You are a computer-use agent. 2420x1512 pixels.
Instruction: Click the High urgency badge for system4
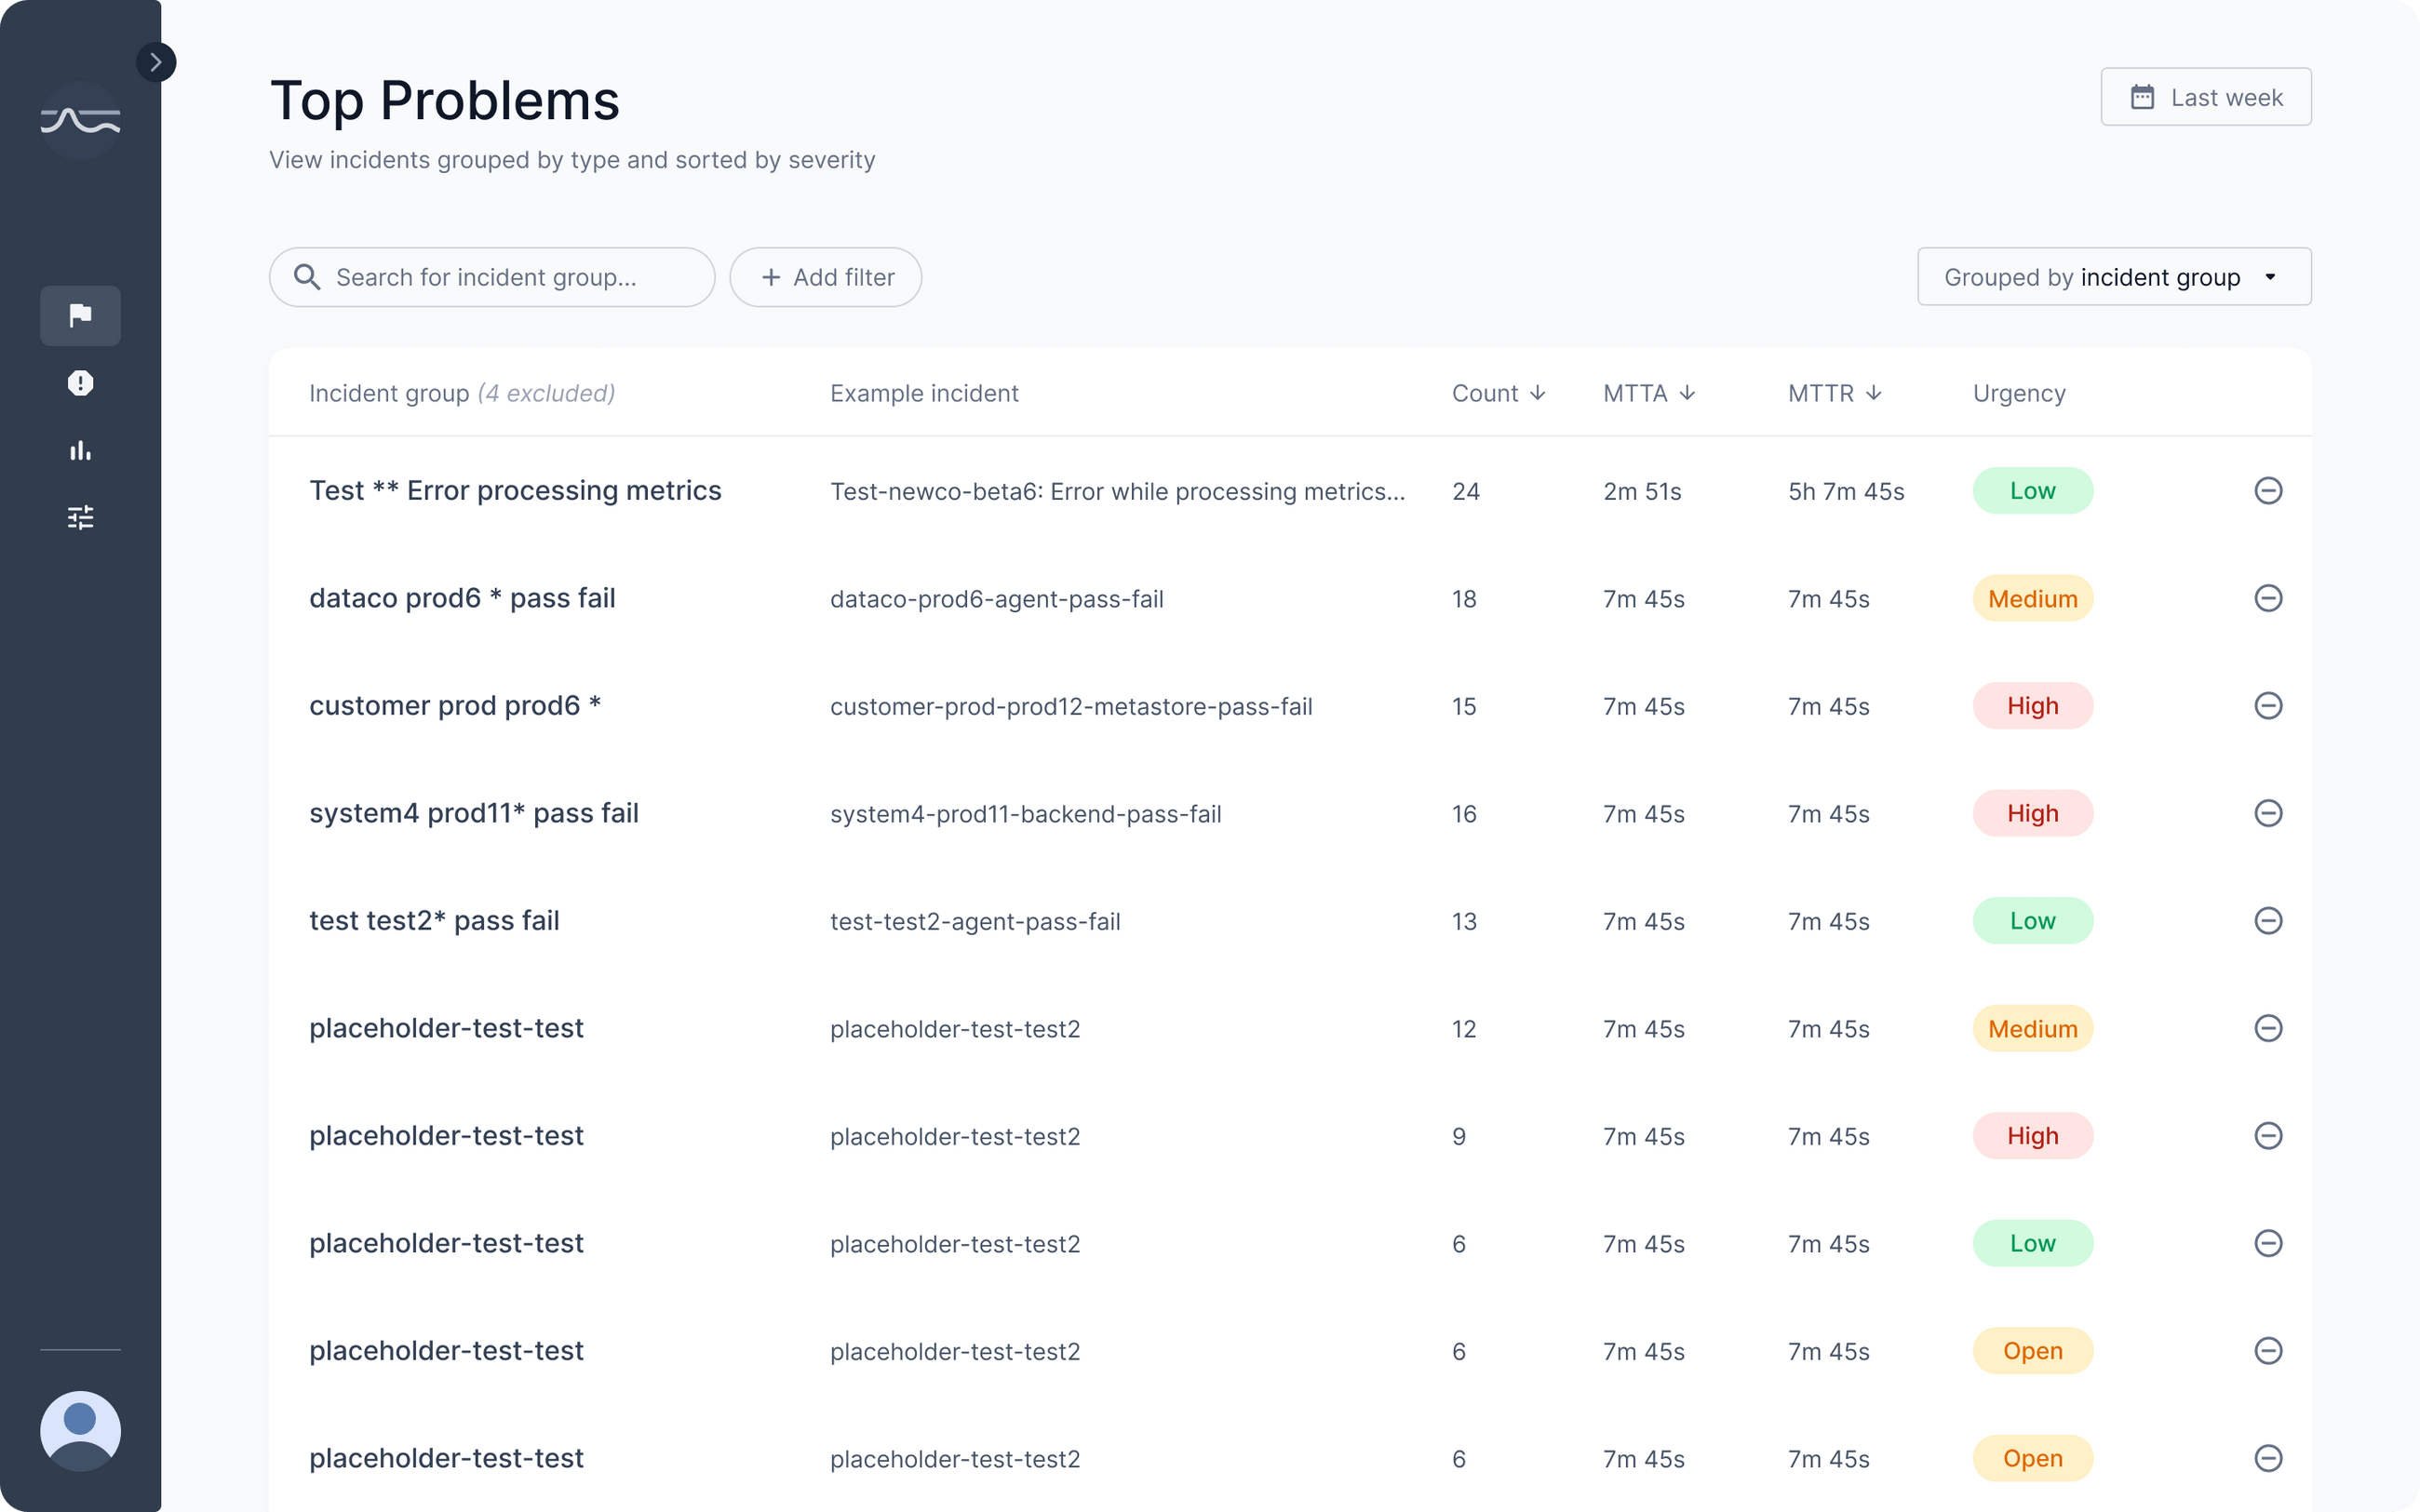click(x=2032, y=813)
